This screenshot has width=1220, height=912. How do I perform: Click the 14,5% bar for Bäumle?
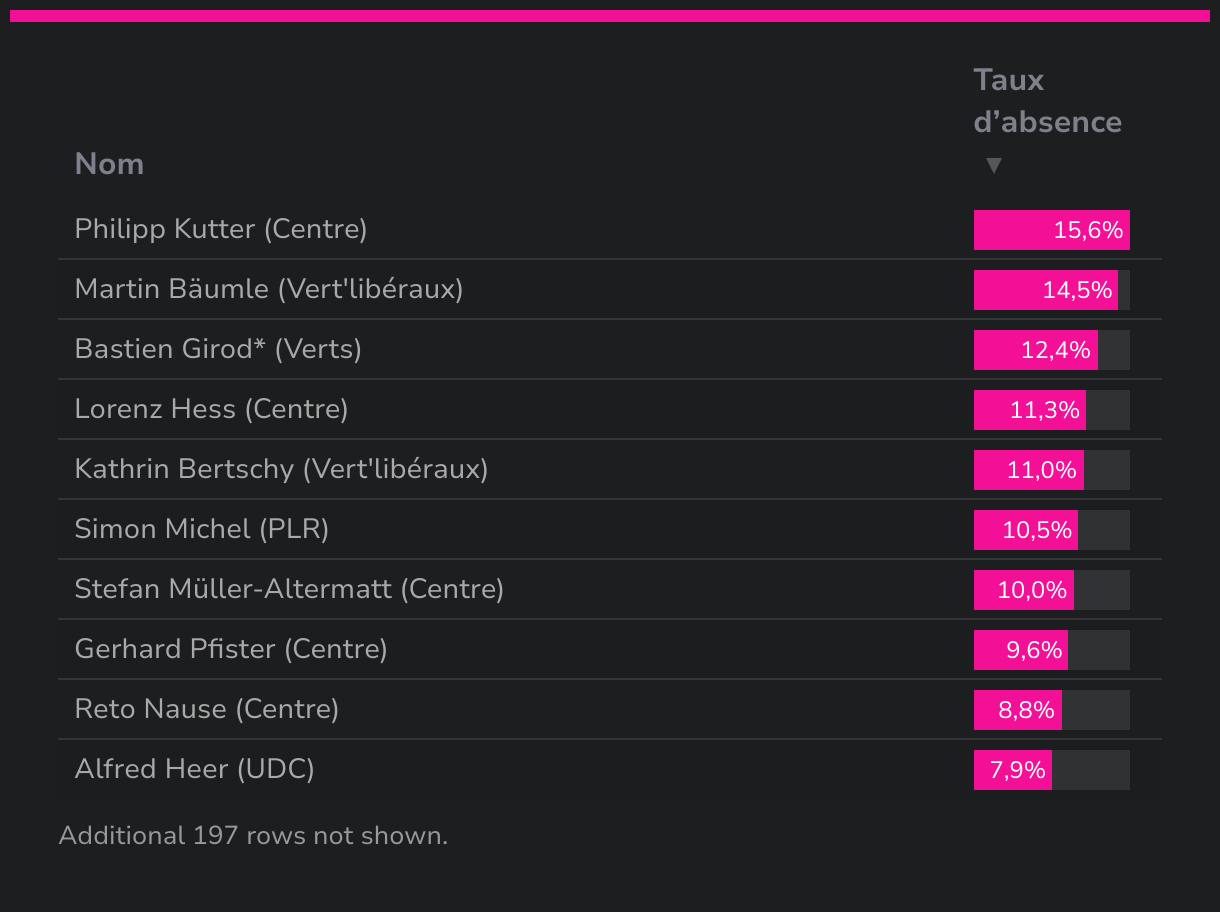pyautogui.click(x=1046, y=290)
